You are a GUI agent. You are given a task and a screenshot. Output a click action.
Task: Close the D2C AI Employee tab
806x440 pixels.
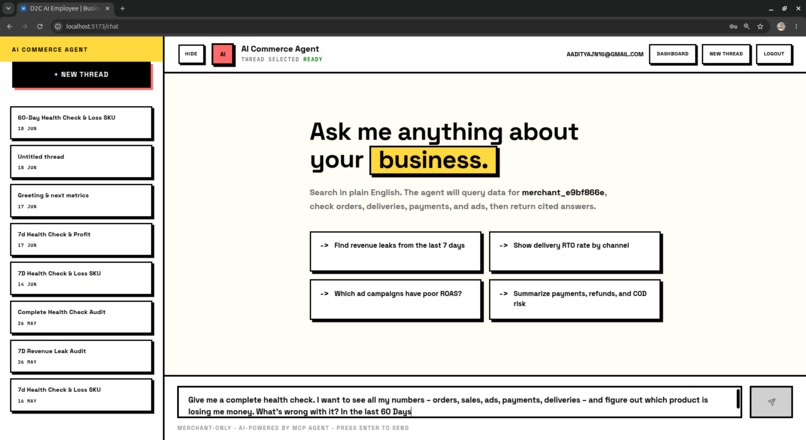coord(107,8)
